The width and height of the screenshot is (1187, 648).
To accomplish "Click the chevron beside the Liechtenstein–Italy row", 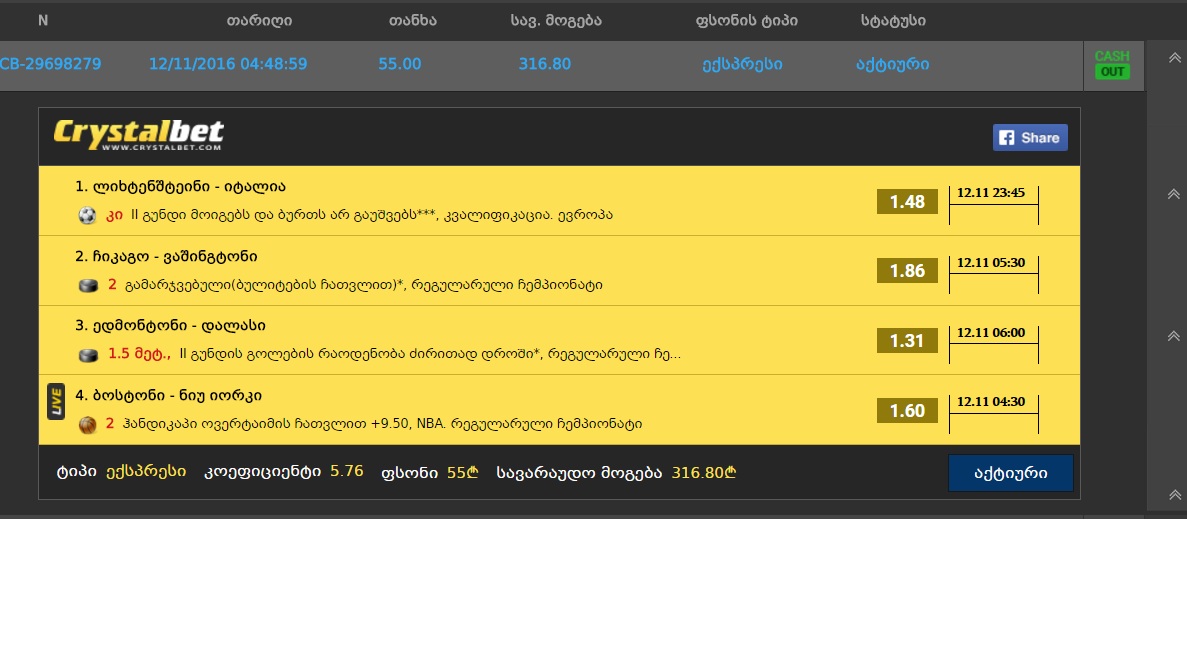I will point(1173,195).
